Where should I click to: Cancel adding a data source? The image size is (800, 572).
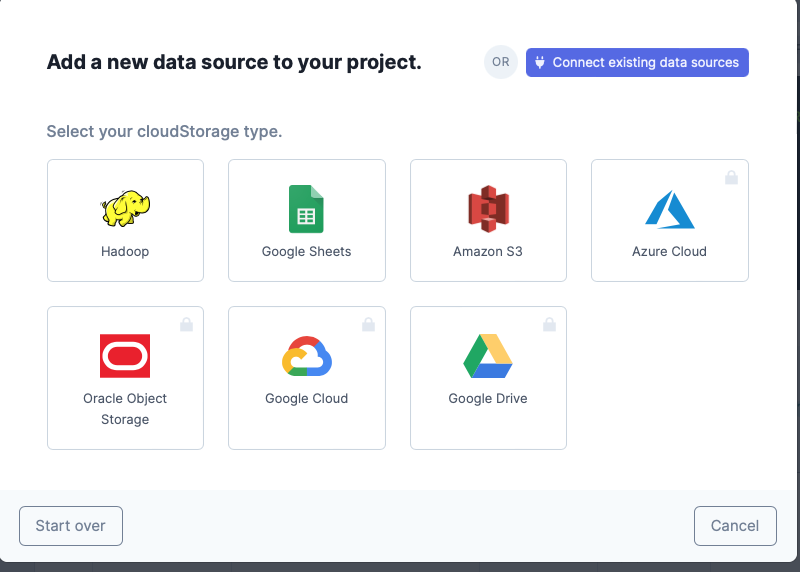click(x=735, y=526)
